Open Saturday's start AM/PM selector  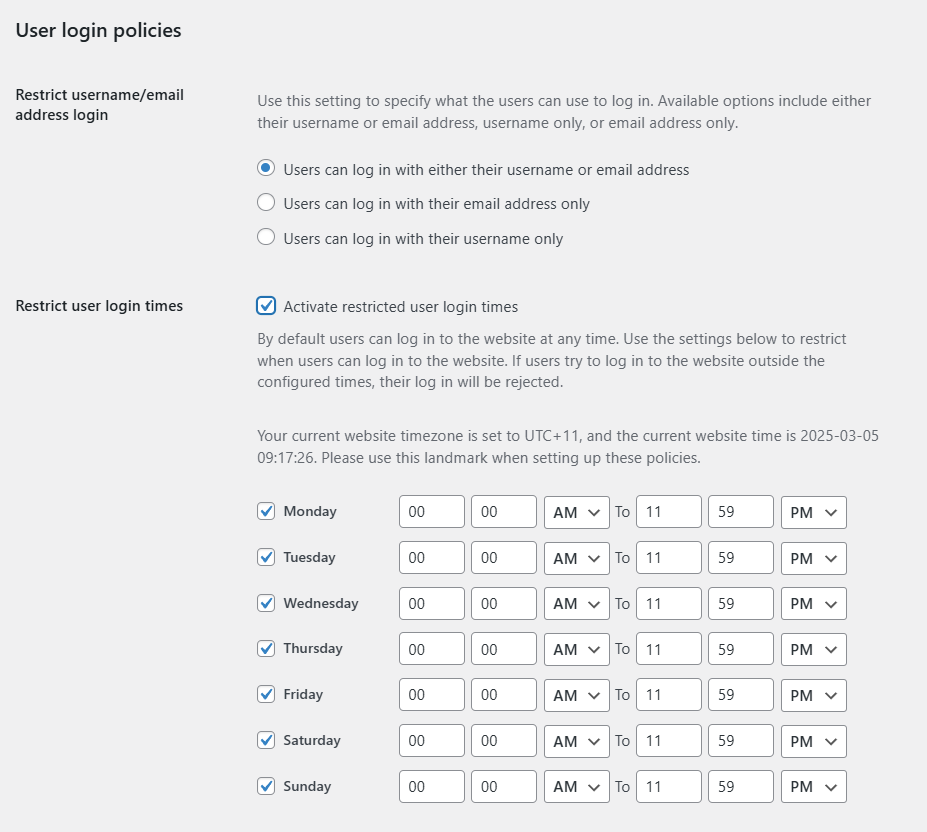pos(576,741)
